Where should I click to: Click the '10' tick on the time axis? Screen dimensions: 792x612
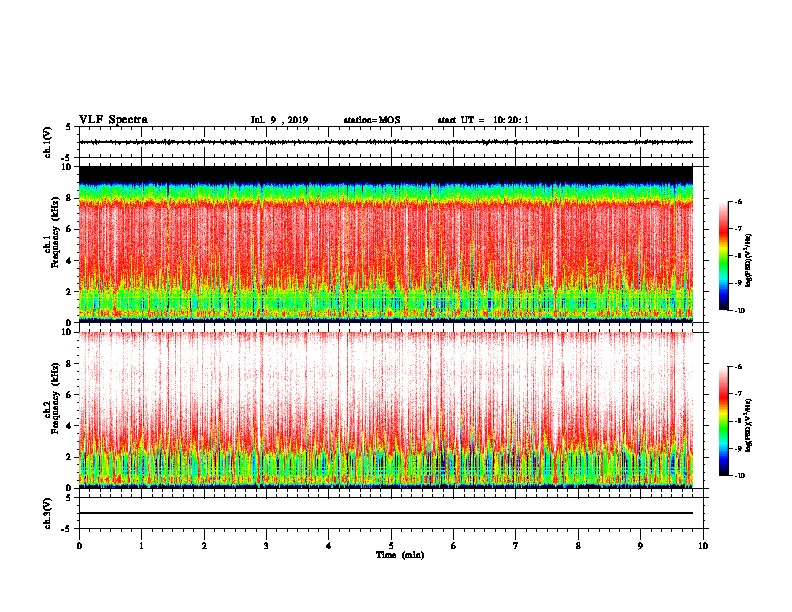click(703, 545)
